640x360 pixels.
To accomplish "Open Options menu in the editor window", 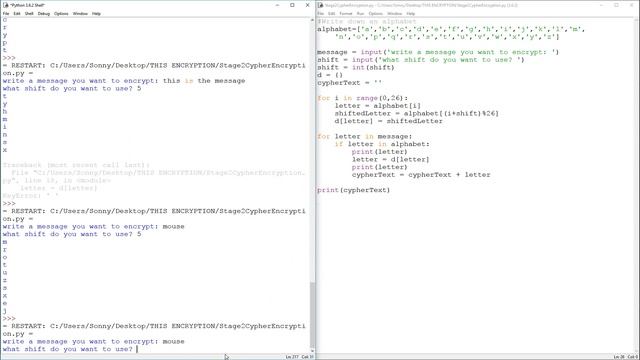I will 376,13.
